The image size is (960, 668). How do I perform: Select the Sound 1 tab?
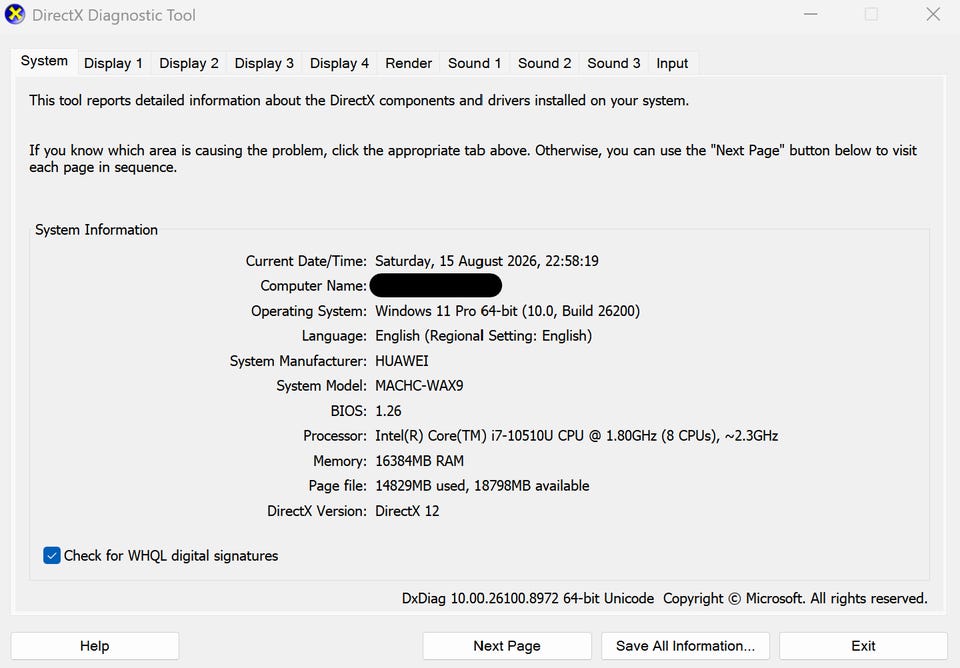coord(474,64)
